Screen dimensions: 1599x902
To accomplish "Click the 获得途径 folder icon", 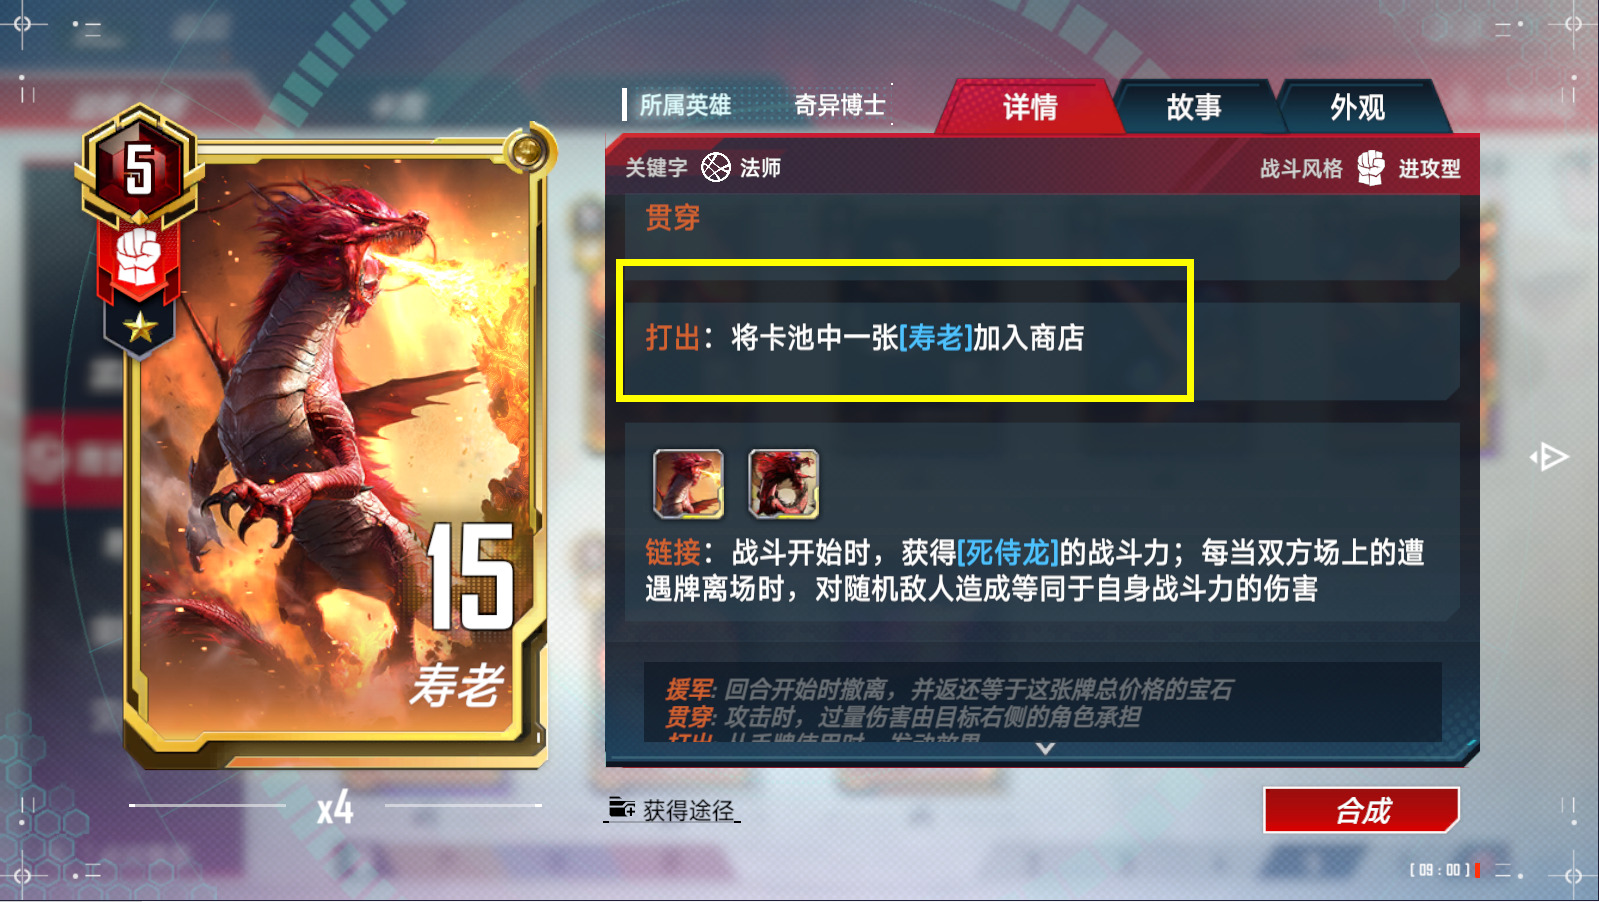I will (x=622, y=808).
